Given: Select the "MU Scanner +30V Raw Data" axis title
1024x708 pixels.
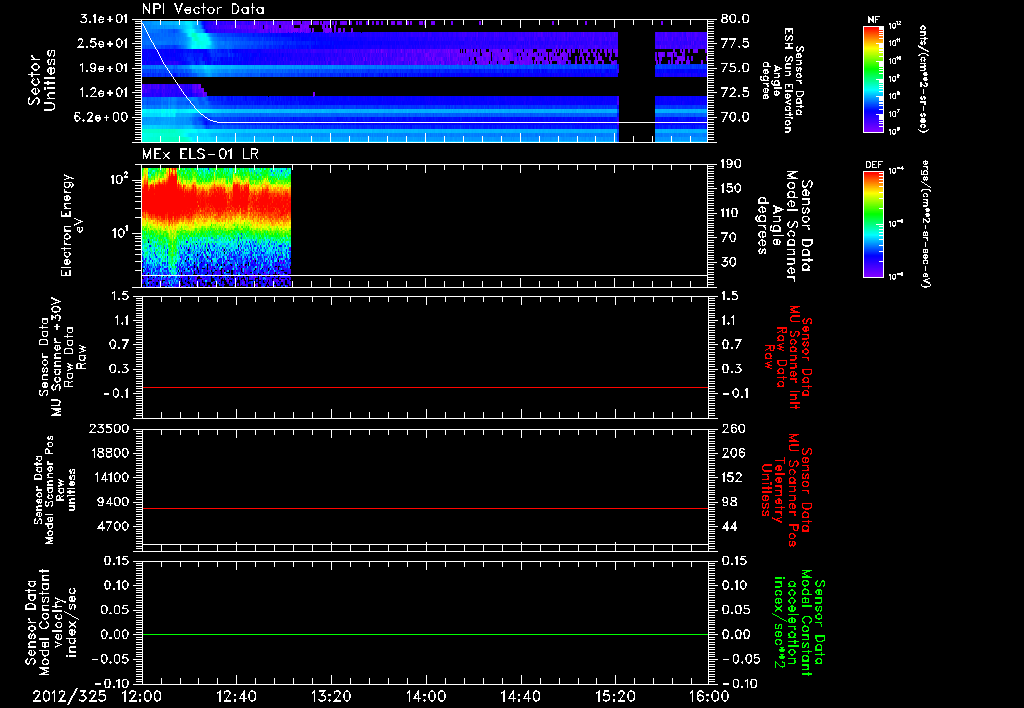Looking at the screenshot, I should 63,356.
